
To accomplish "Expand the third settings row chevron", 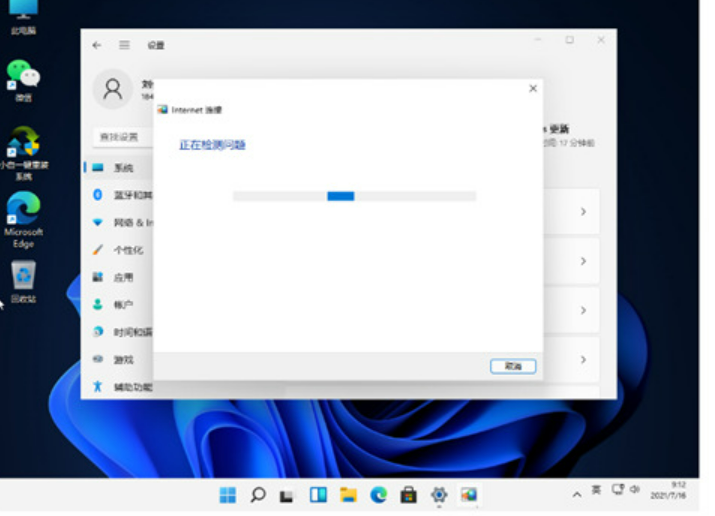I will 583,310.
